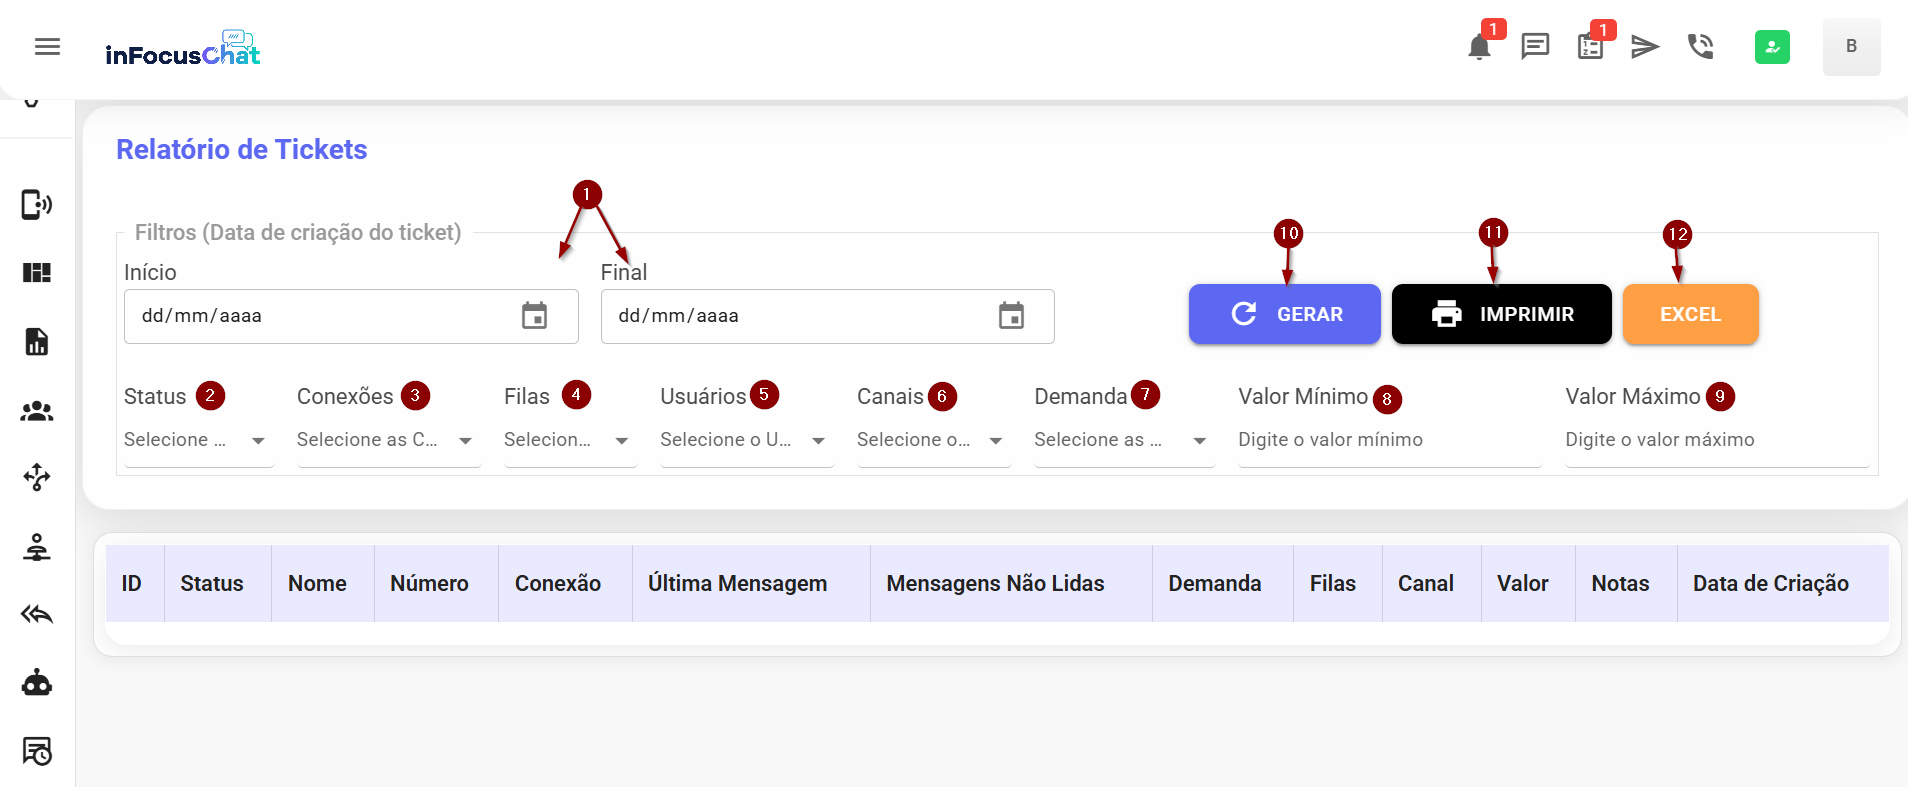Click the Valor Mínimo input field
The height and width of the screenshot is (787, 1908).
(1388, 440)
